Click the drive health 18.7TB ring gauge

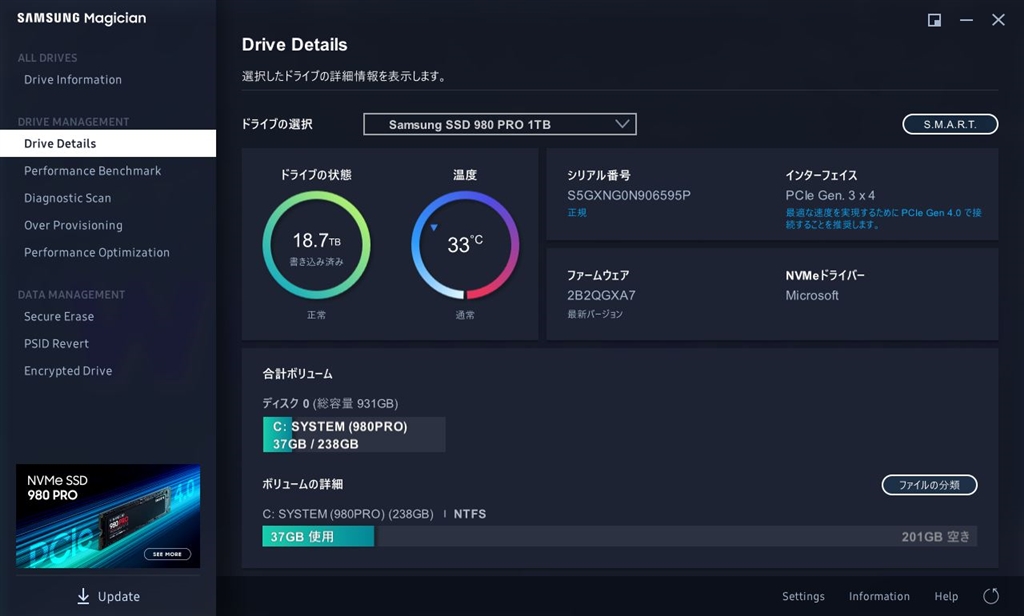(316, 245)
